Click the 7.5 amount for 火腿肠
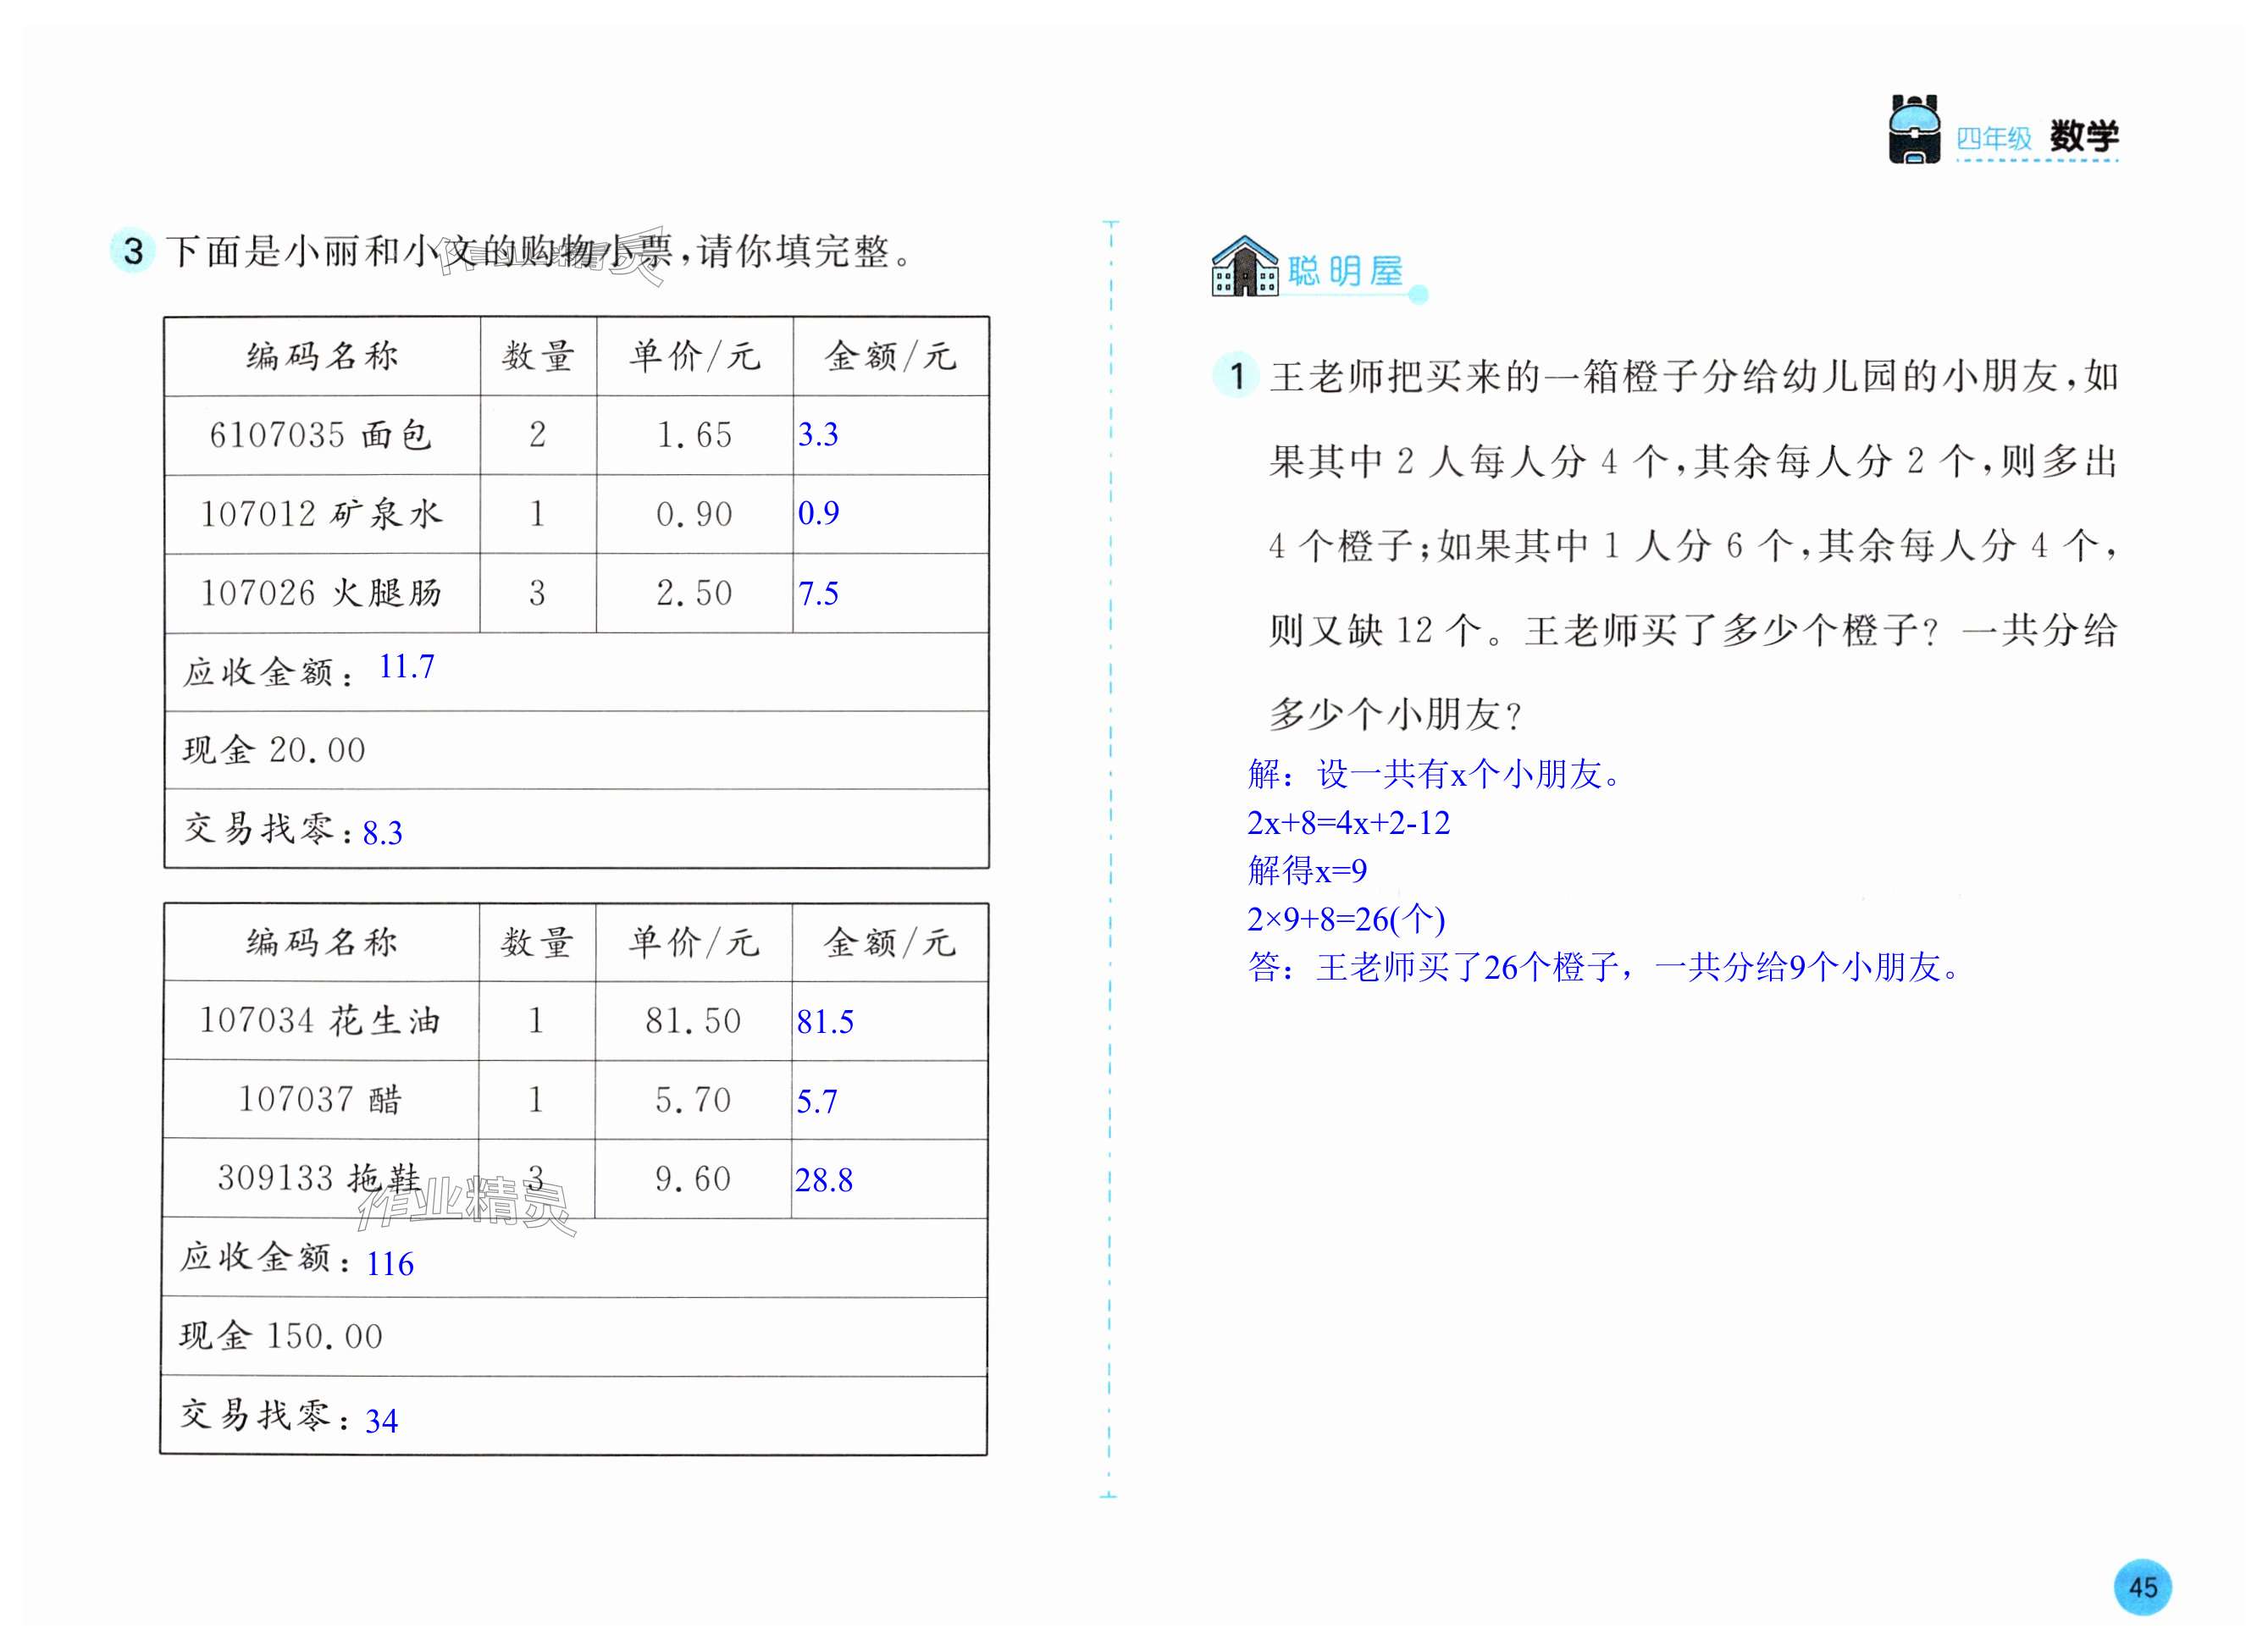This screenshot has height=1651, width=2268. point(818,594)
